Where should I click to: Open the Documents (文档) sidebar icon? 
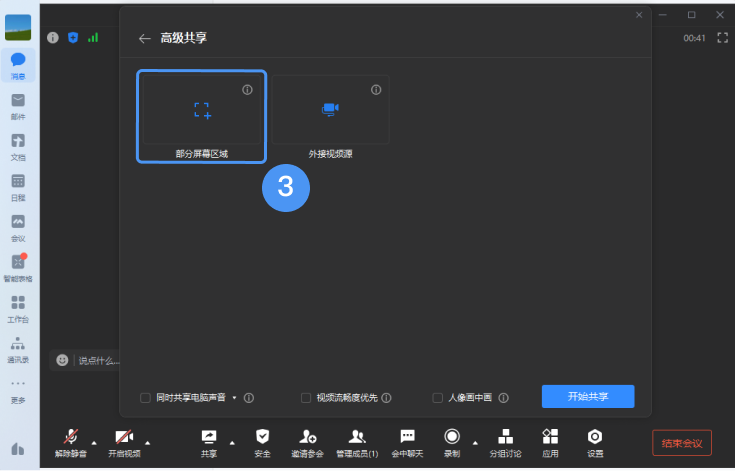click(x=18, y=147)
